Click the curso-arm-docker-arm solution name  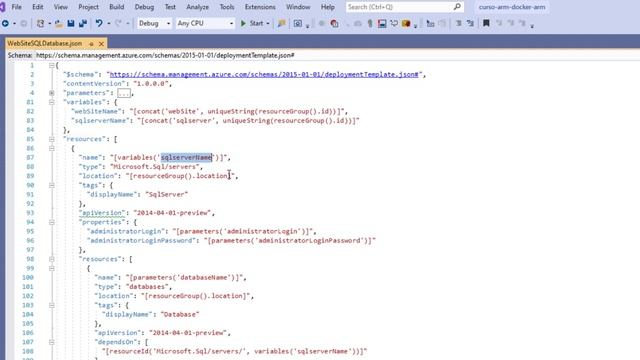(x=512, y=7)
